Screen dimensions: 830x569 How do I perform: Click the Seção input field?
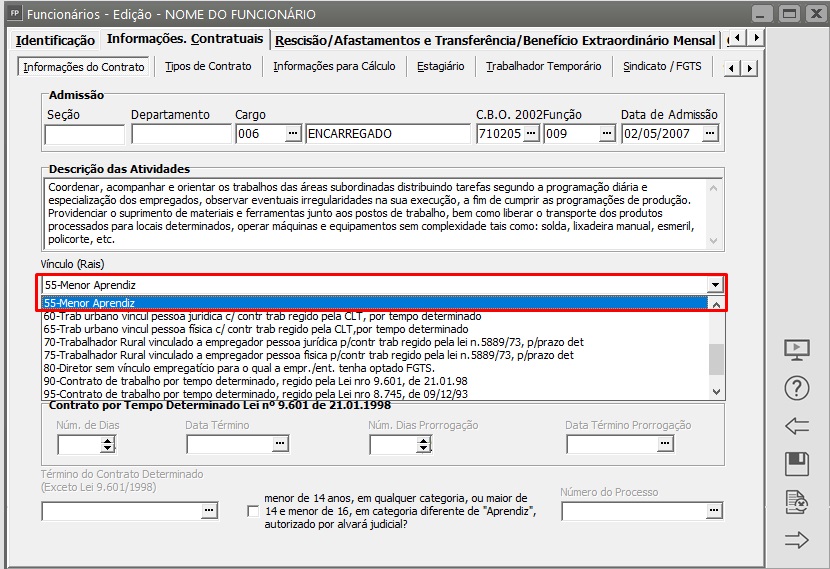pos(84,134)
